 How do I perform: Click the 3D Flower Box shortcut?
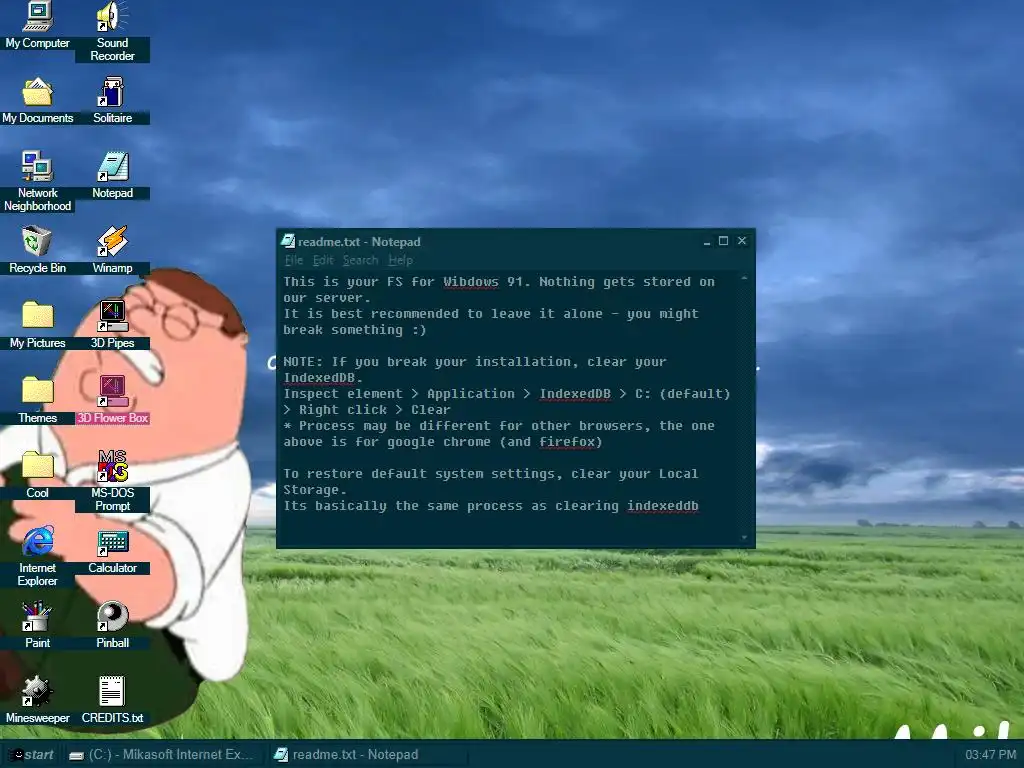(112, 400)
